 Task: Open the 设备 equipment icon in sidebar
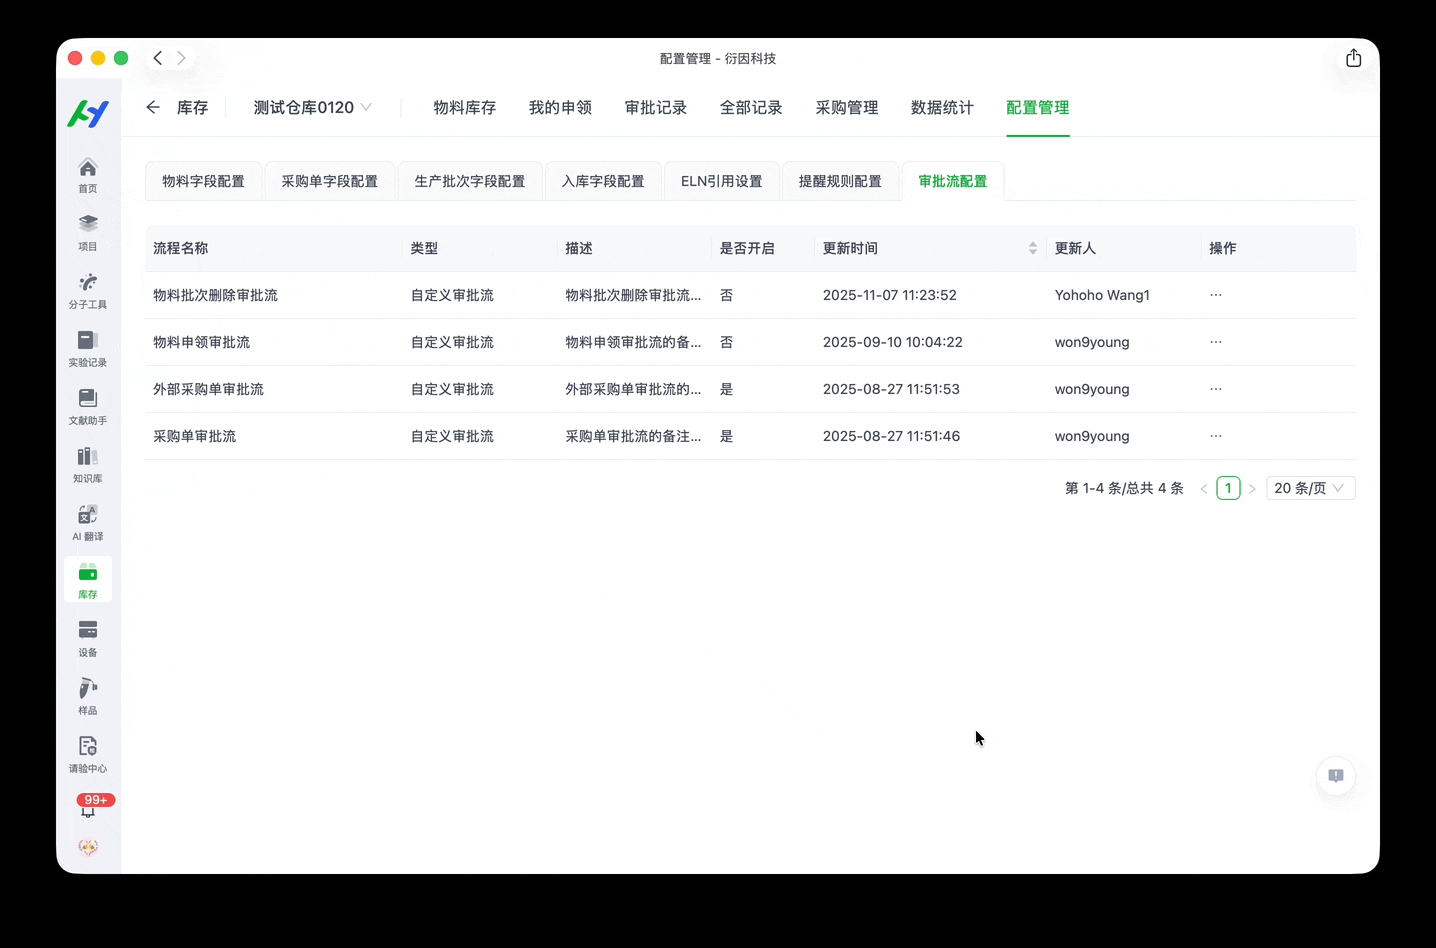click(x=88, y=638)
